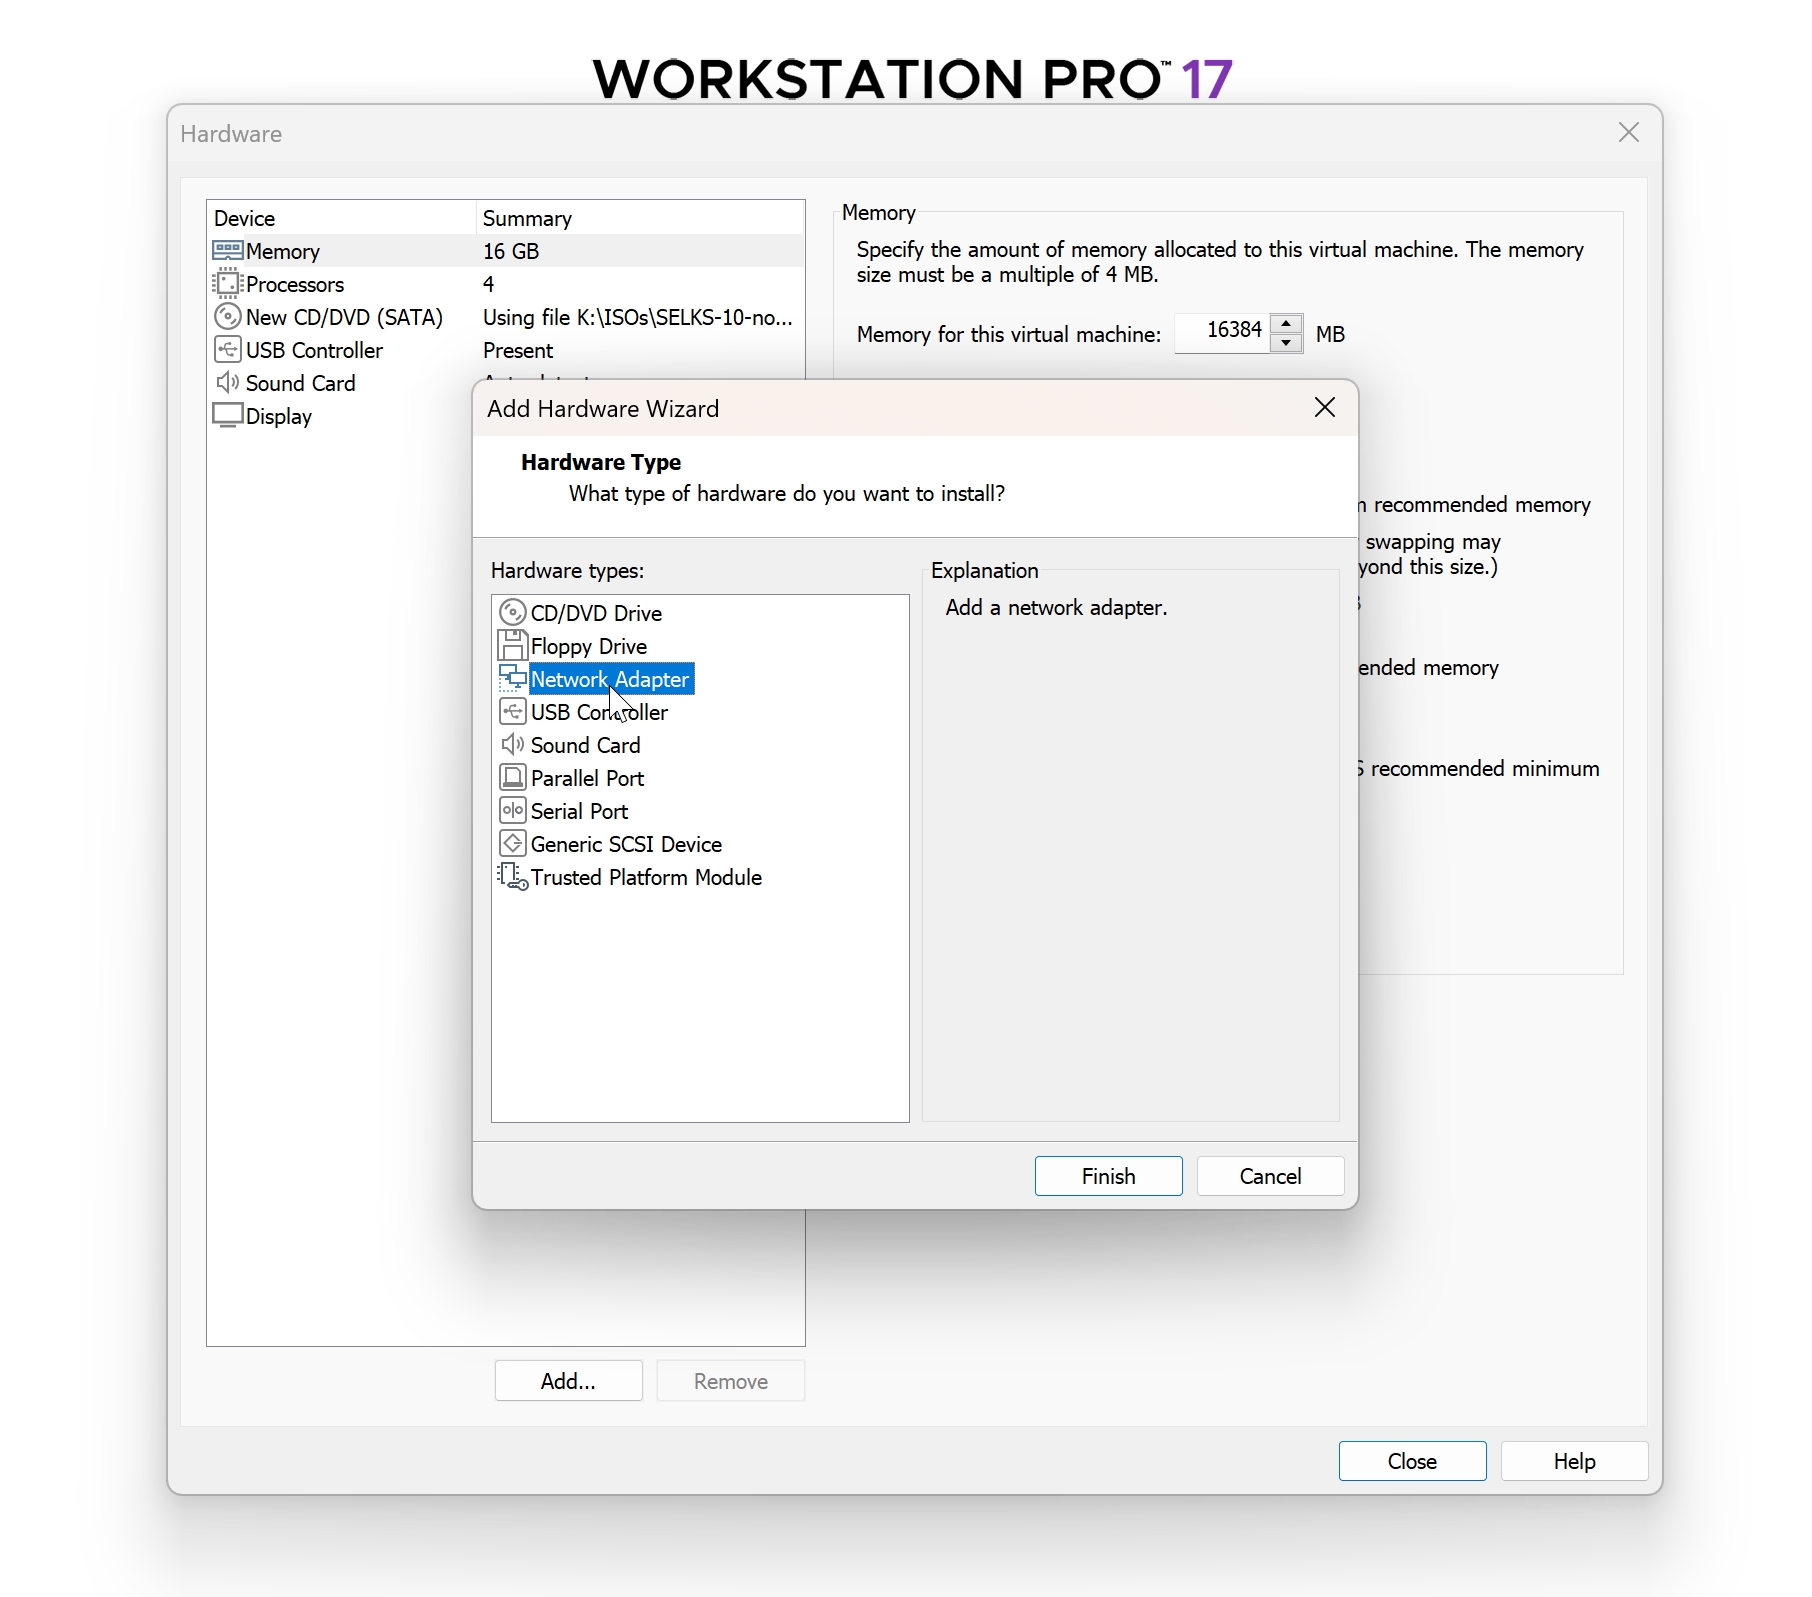Click Finish to add the network adapter
Viewport: 1812px width, 1597px height.
[x=1107, y=1176]
